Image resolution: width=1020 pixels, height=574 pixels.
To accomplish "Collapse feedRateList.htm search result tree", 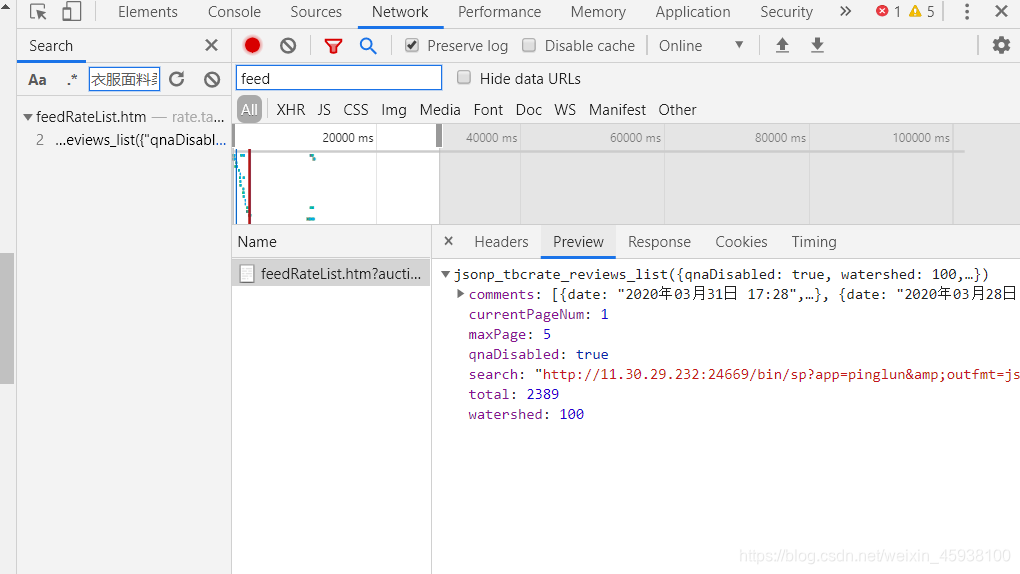I will 28,117.
